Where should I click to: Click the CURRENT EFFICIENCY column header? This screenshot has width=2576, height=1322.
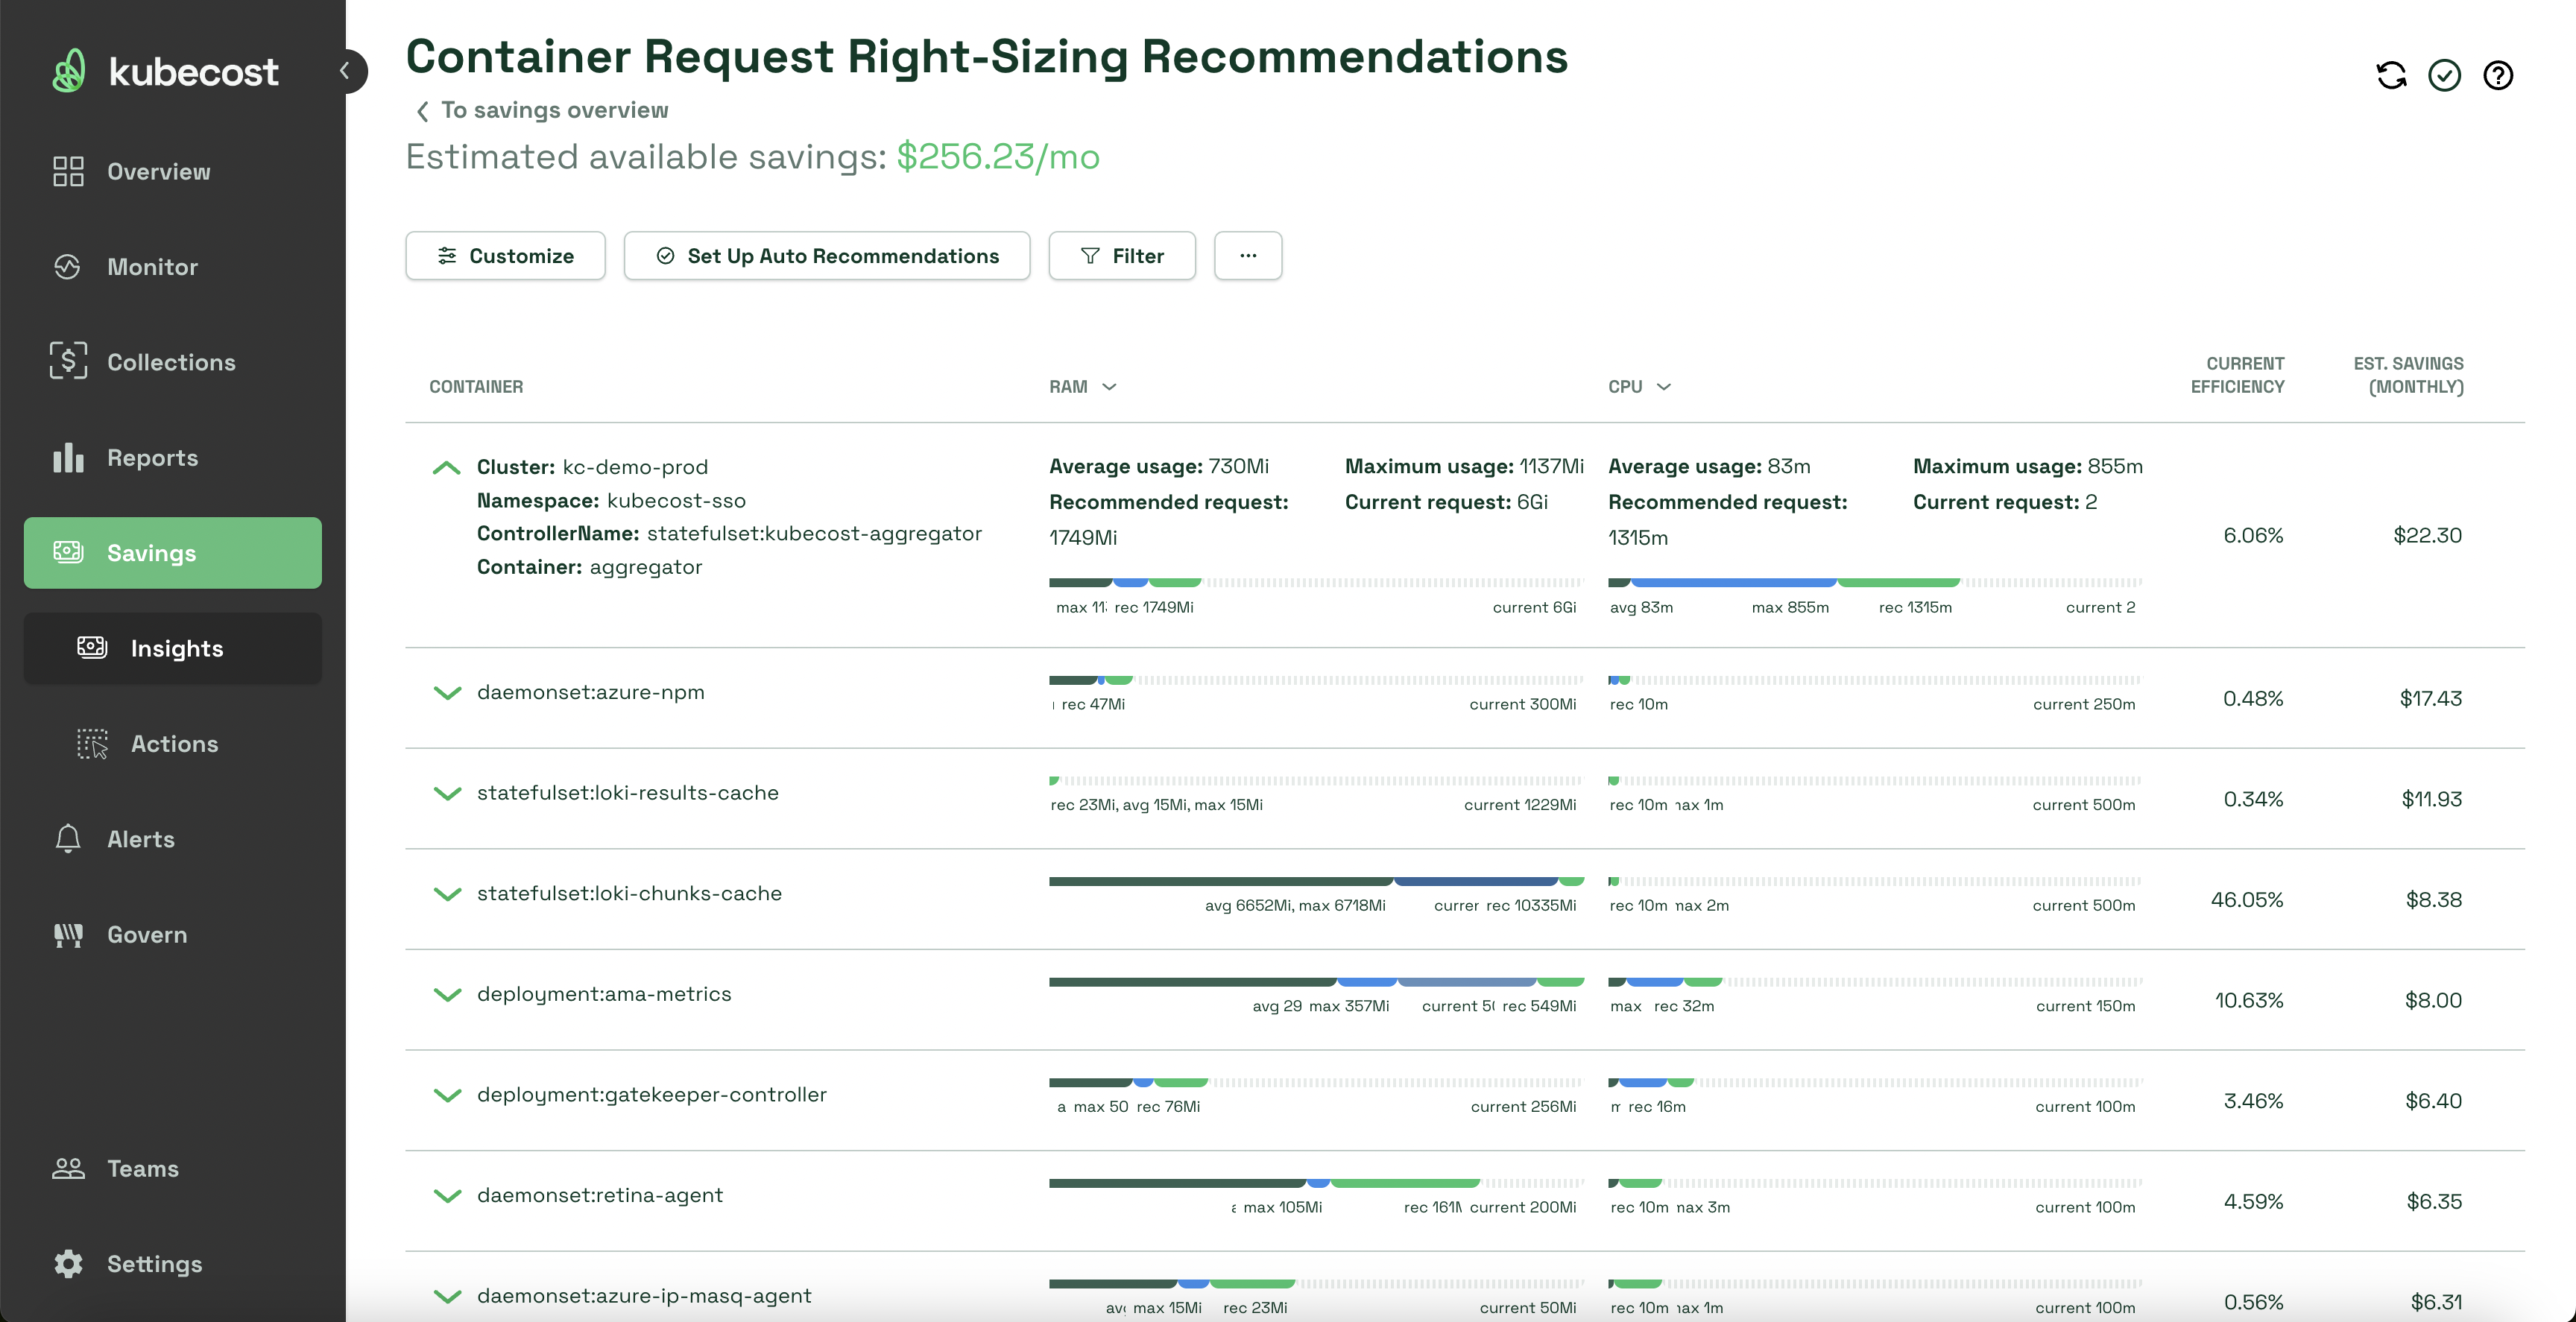pos(2237,375)
